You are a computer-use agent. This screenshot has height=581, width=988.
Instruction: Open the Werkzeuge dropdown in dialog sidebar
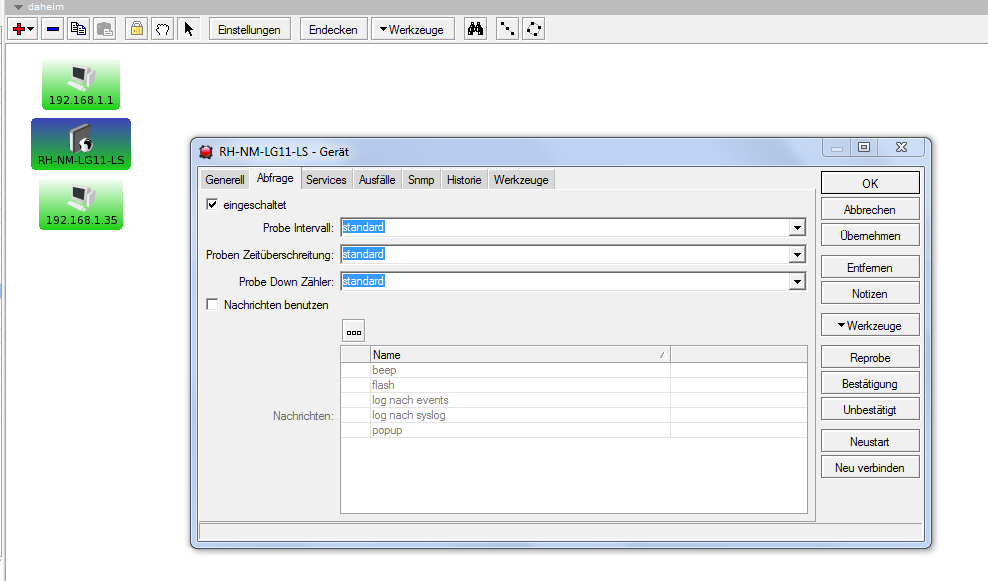pyautogui.click(x=869, y=326)
